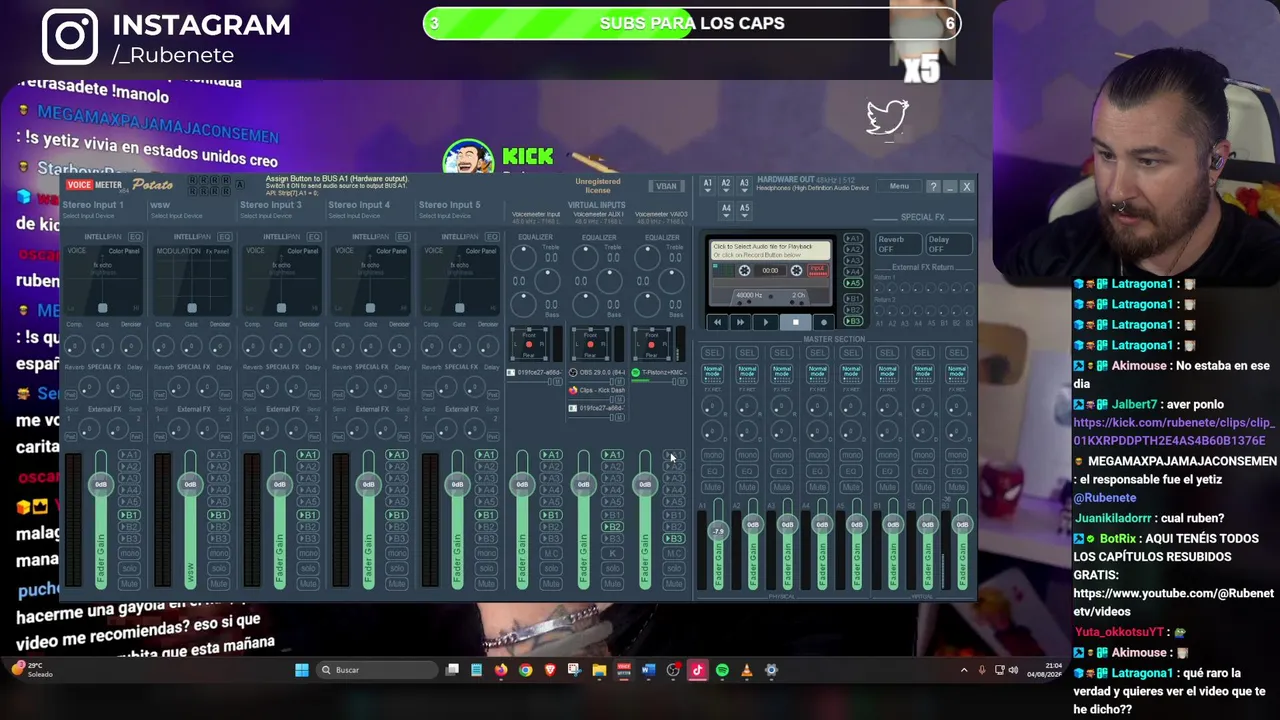Open Firefox from the taskbar
Viewport: 1280px width, 720px height.
coord(501,670)
